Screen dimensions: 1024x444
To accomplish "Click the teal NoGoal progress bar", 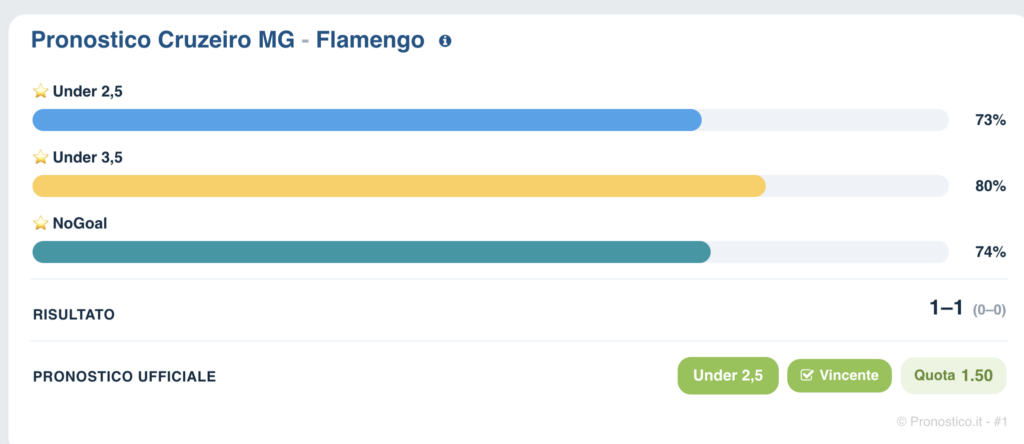I will [490, 252].
